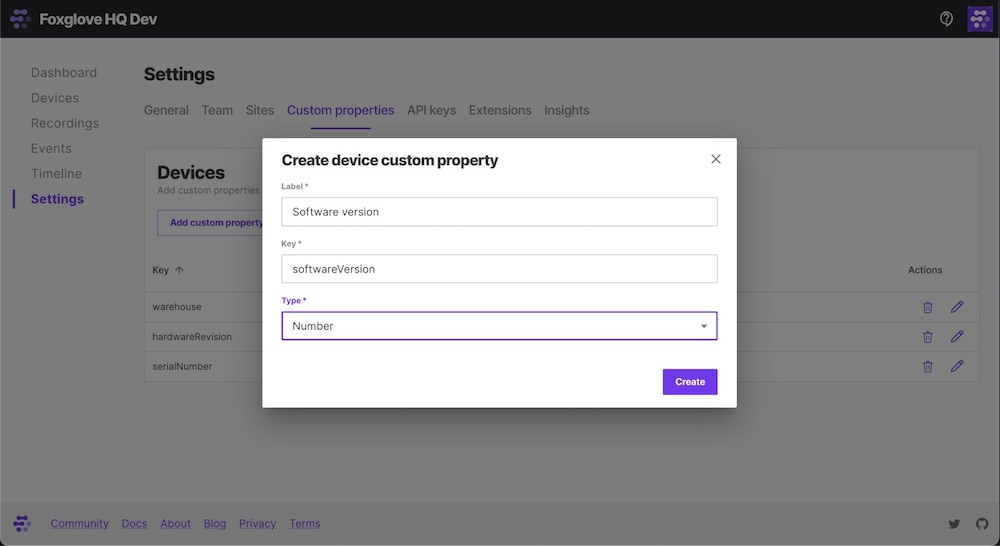Open the Community footer link
The image size is (1000, 546).
[80, 524]
